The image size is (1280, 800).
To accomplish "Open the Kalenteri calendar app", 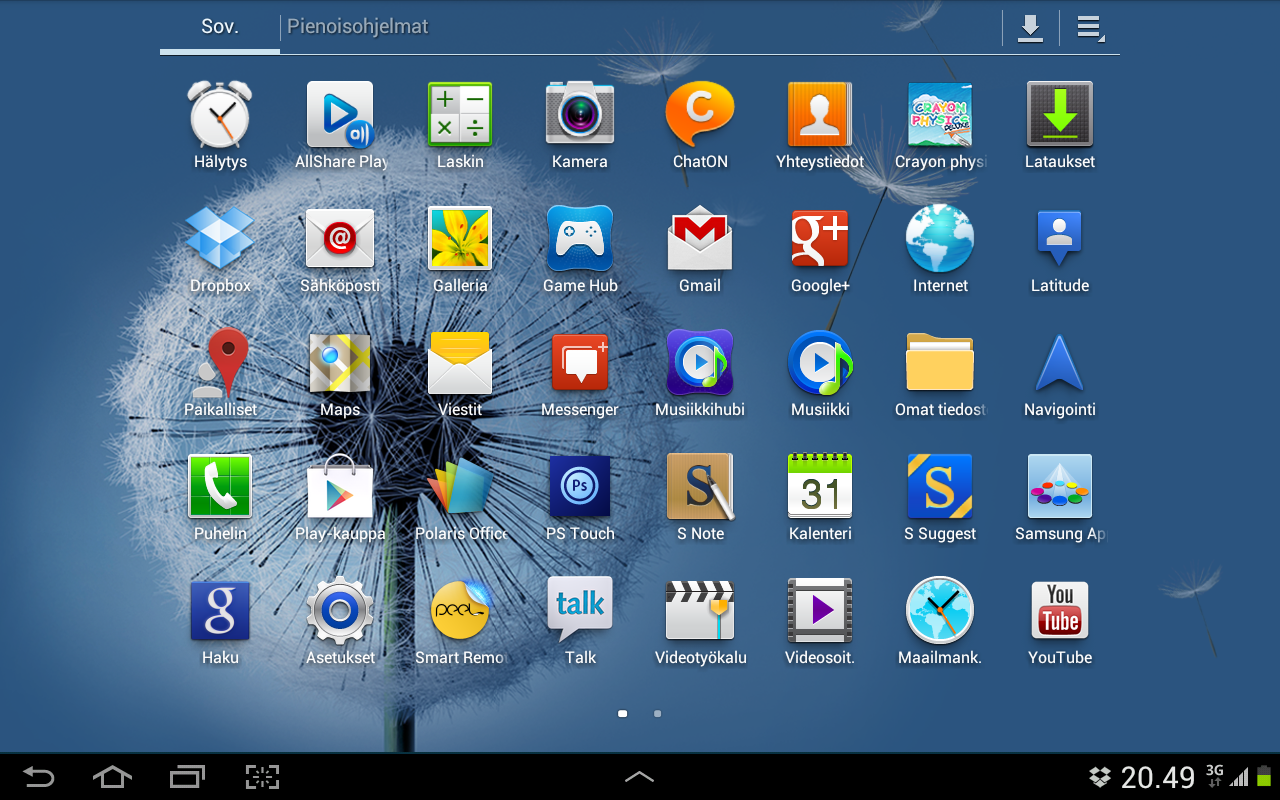I will tap(820, 498).
